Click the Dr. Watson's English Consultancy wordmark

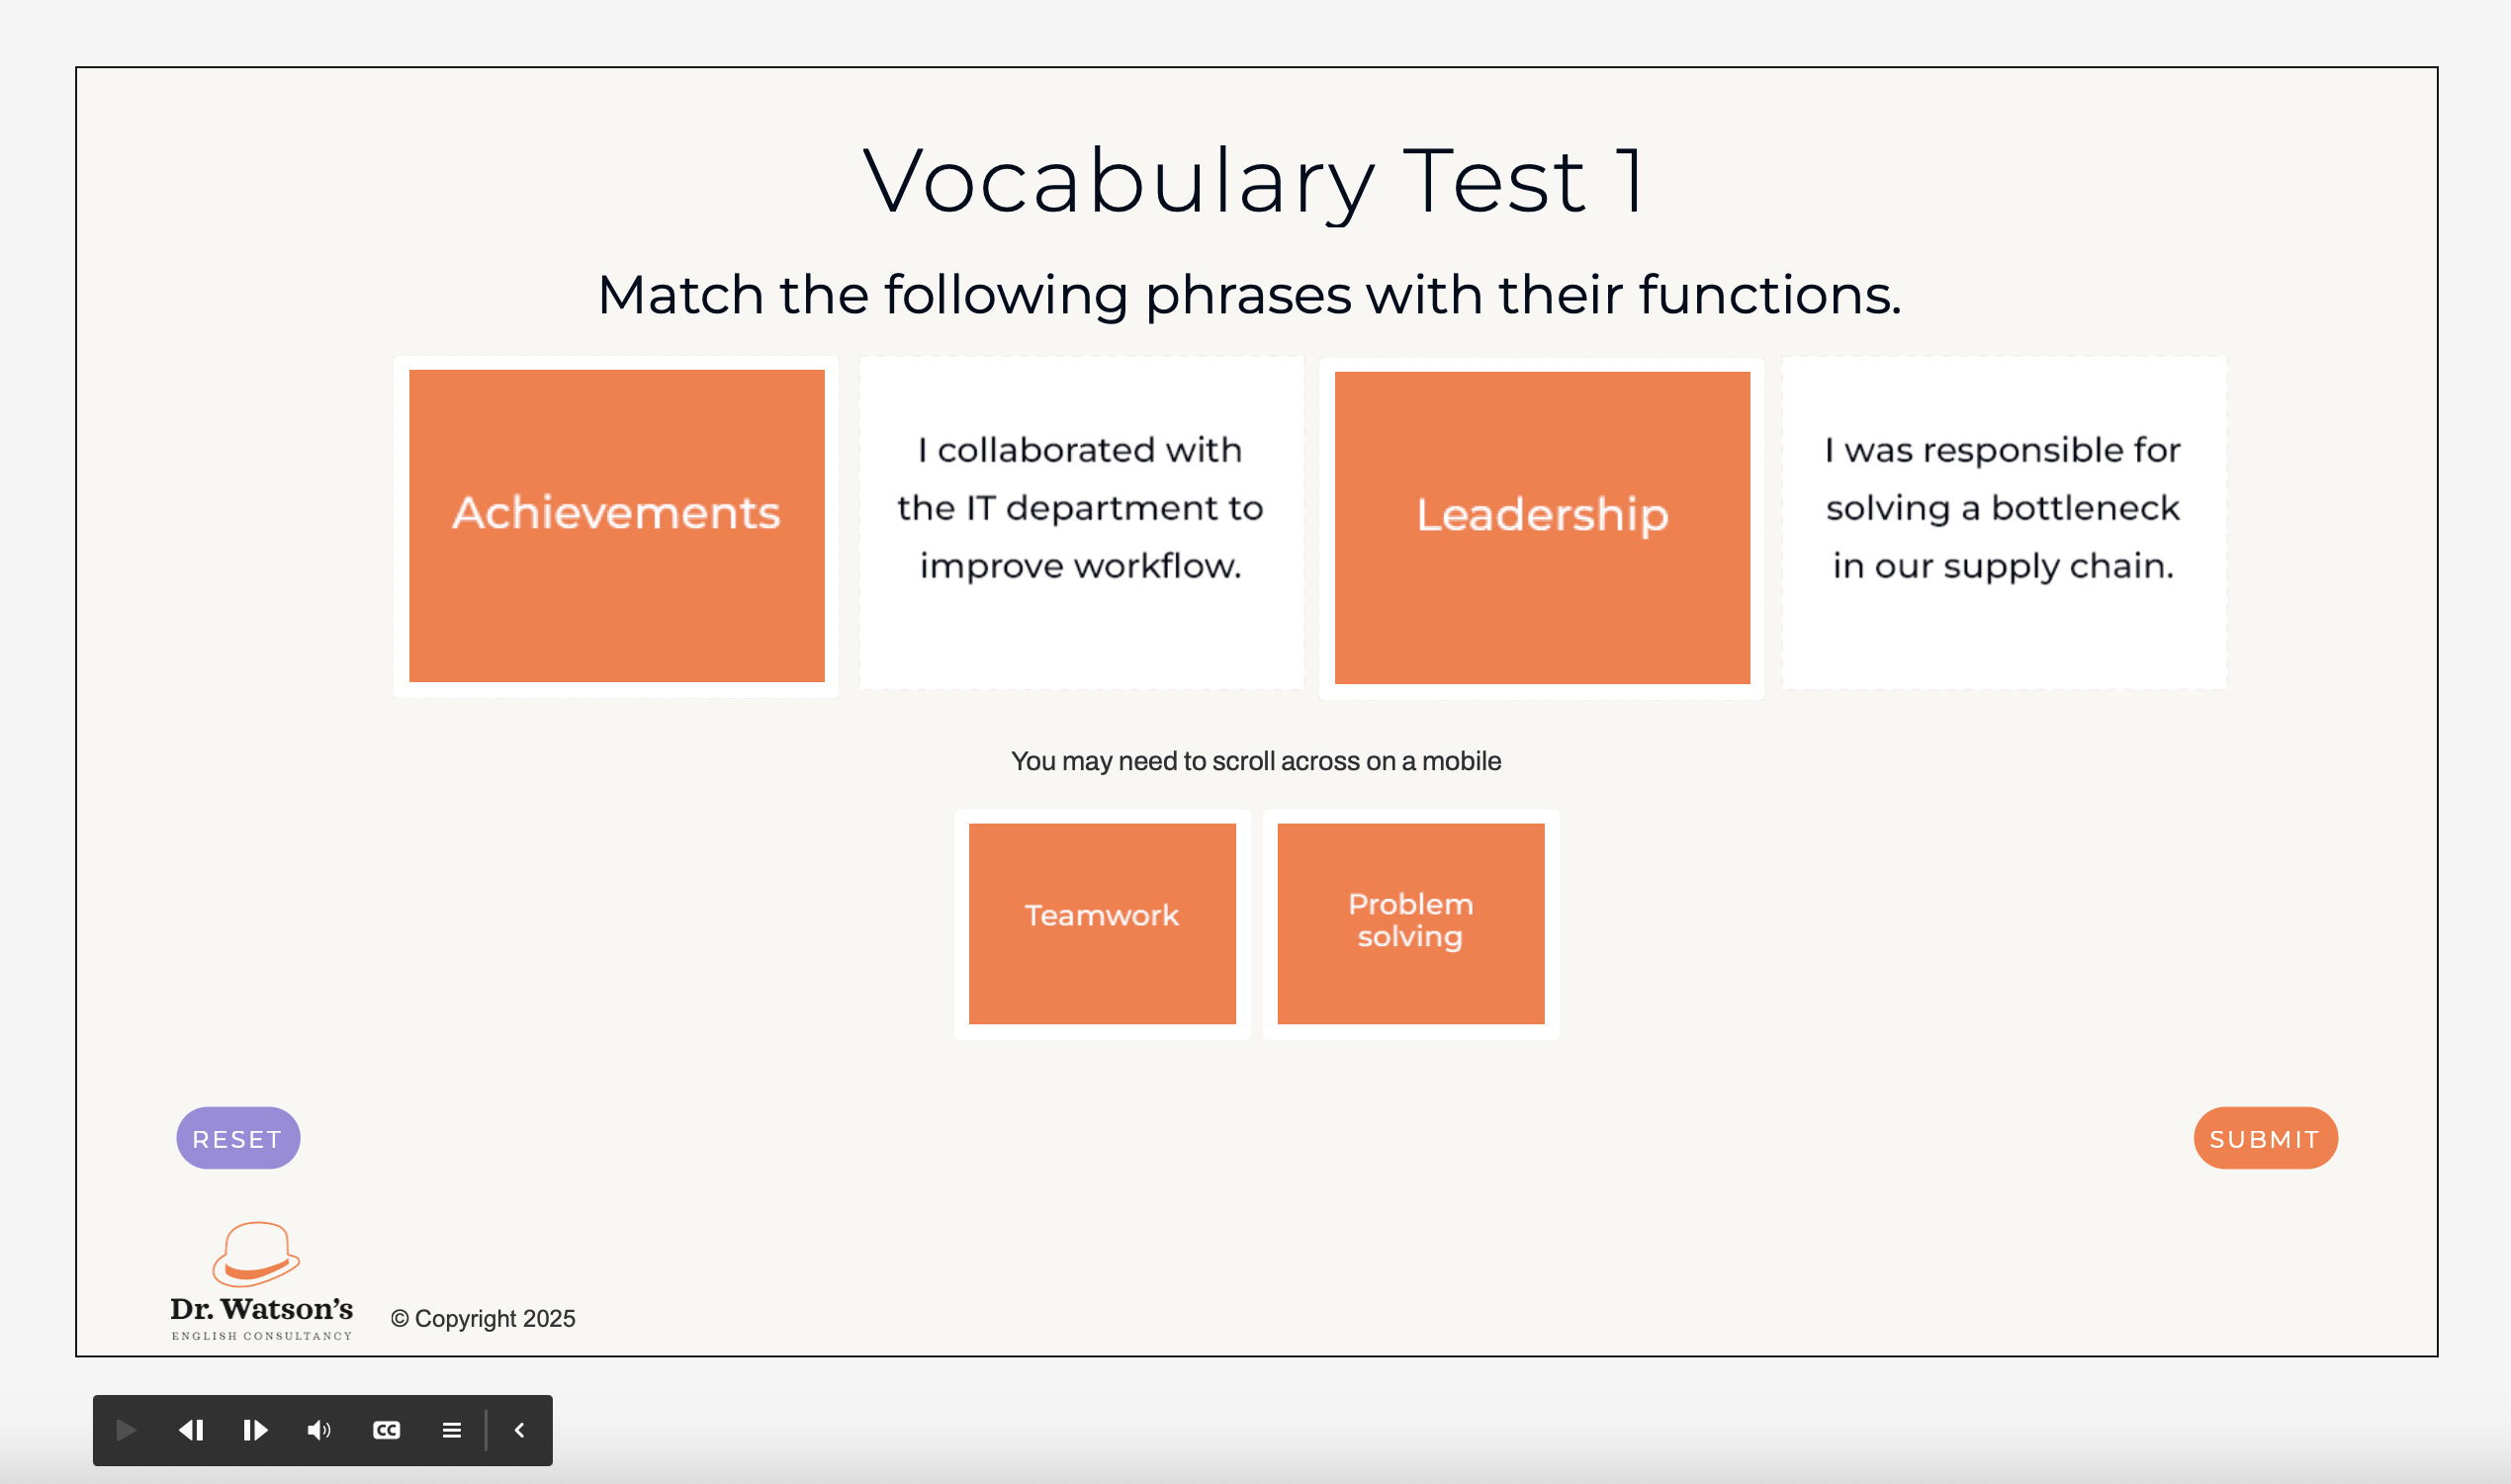pos(261,1316)
